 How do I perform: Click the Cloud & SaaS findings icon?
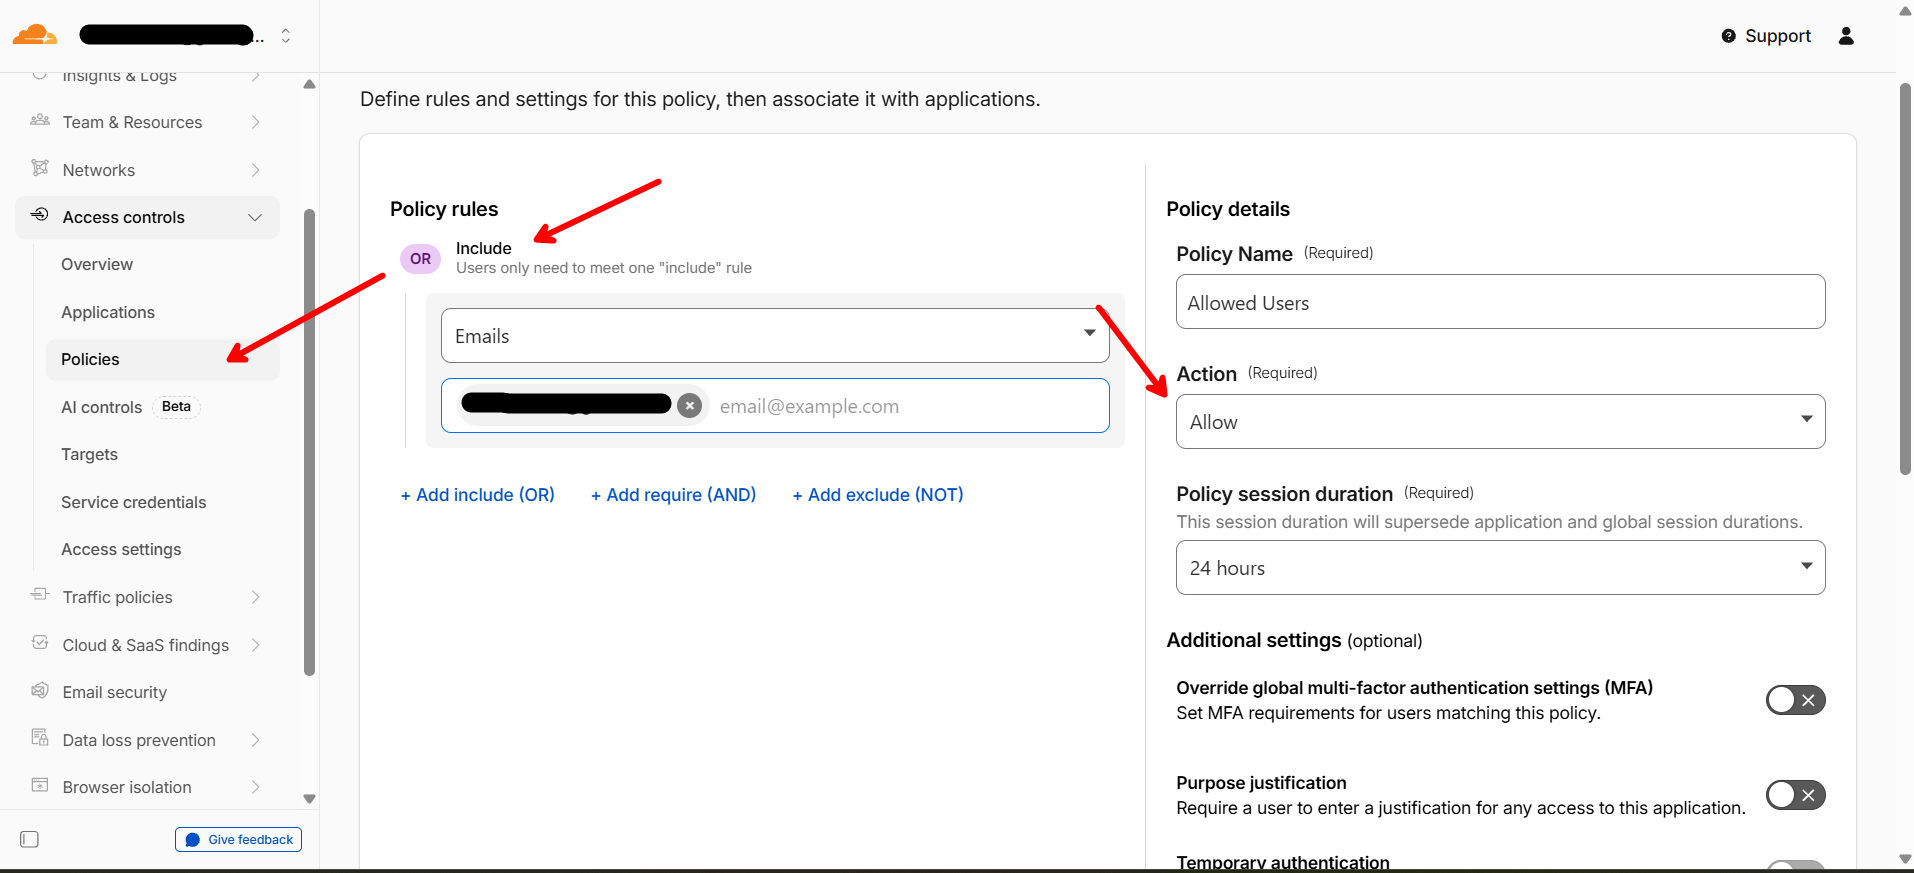coord(40,643)
